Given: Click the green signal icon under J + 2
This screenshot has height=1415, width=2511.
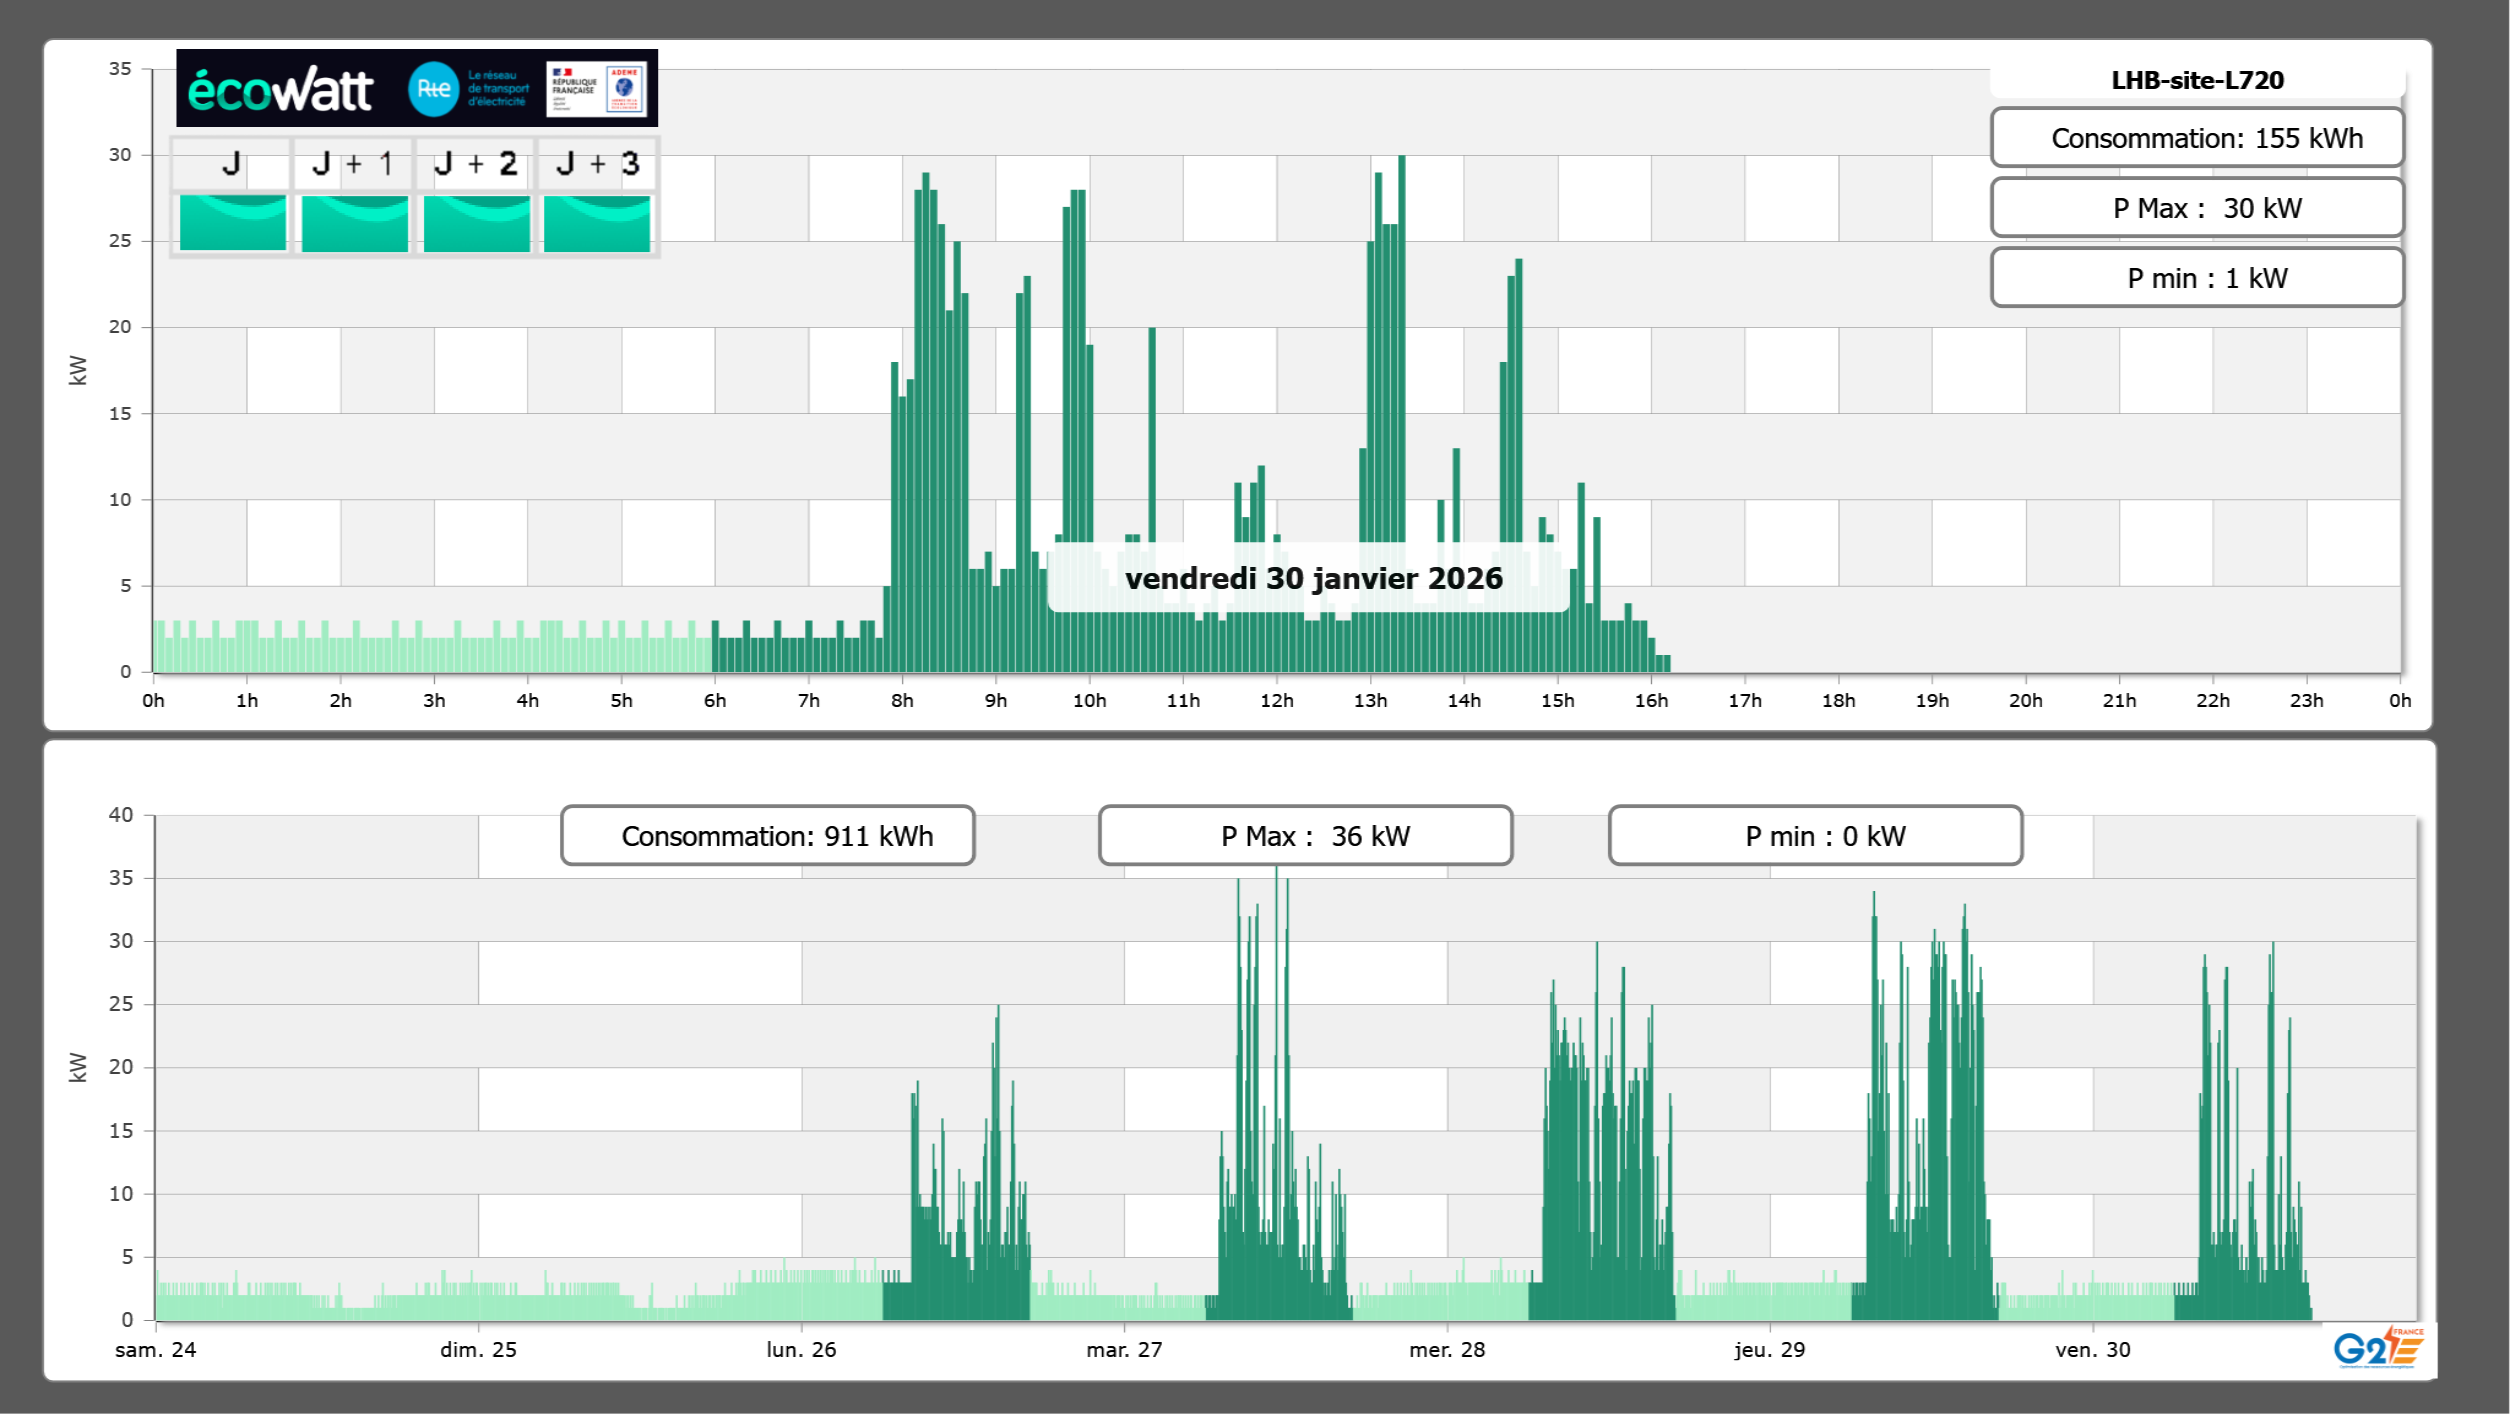Looking at the screenshot, I should 476,222.
